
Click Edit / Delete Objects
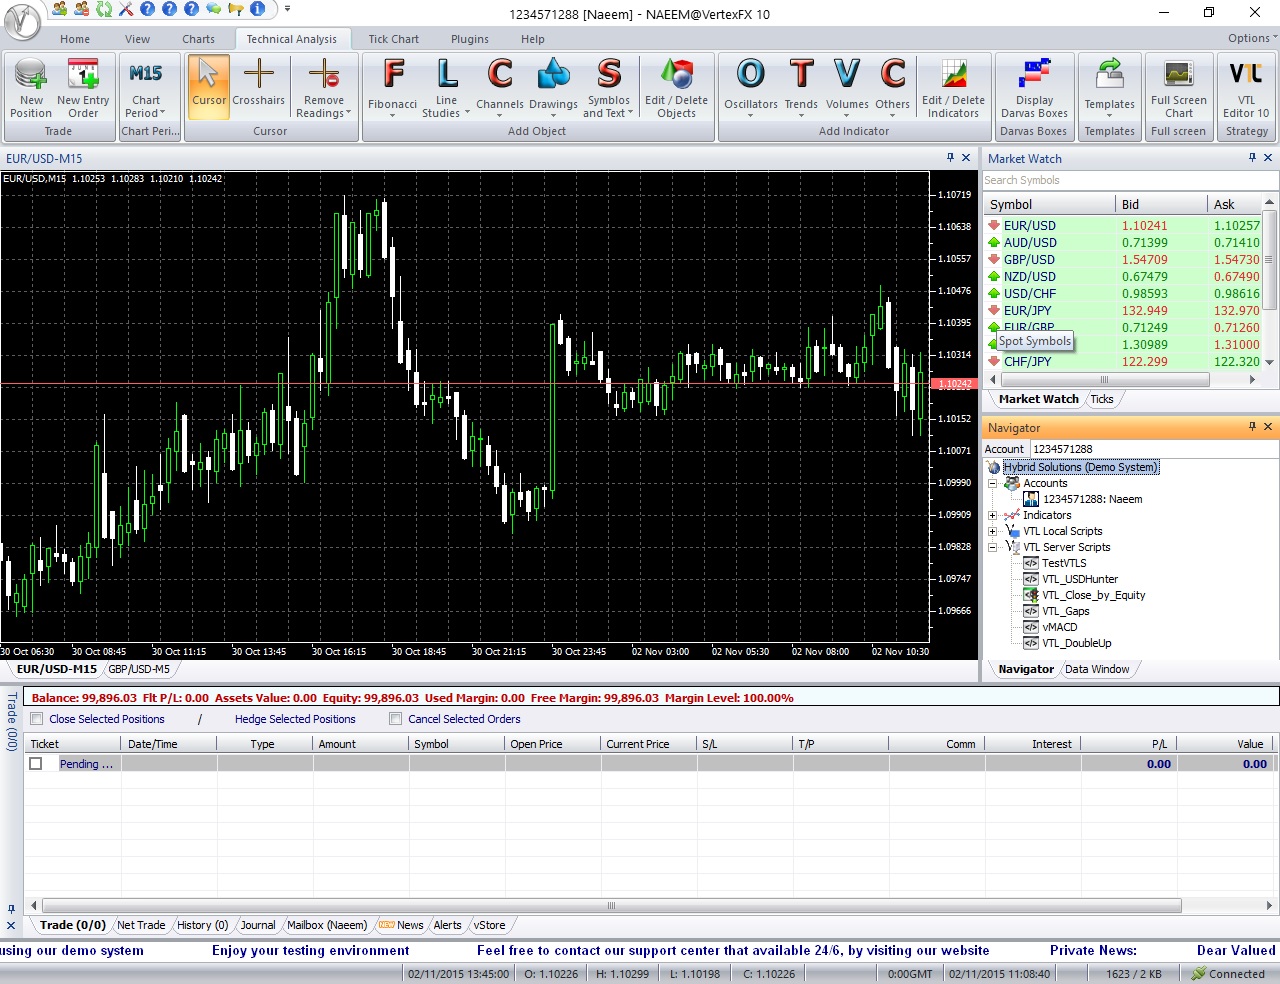click(676, 88)
